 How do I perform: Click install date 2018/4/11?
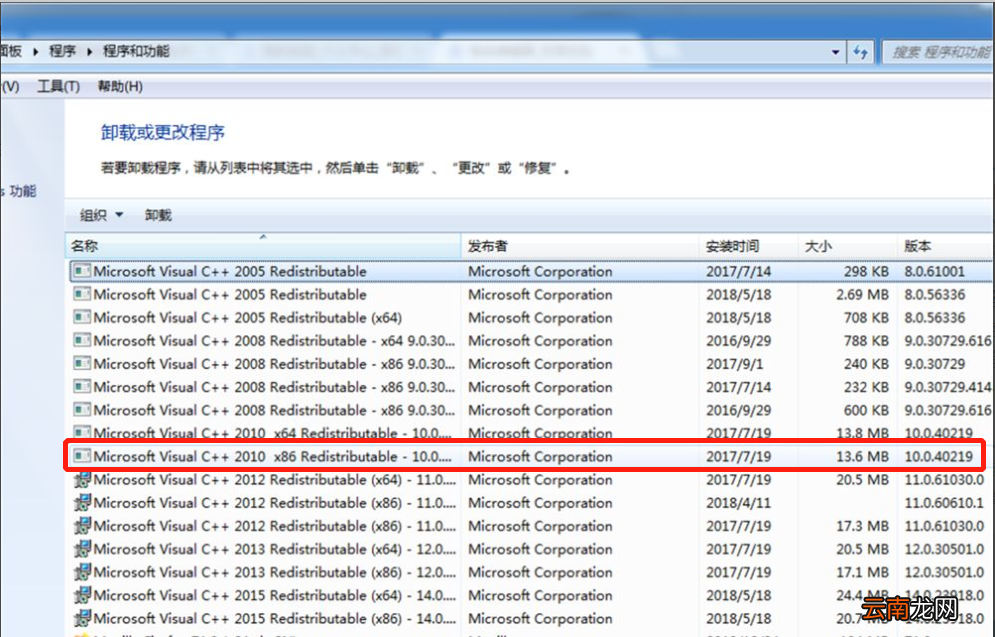(x=738, y=502)
